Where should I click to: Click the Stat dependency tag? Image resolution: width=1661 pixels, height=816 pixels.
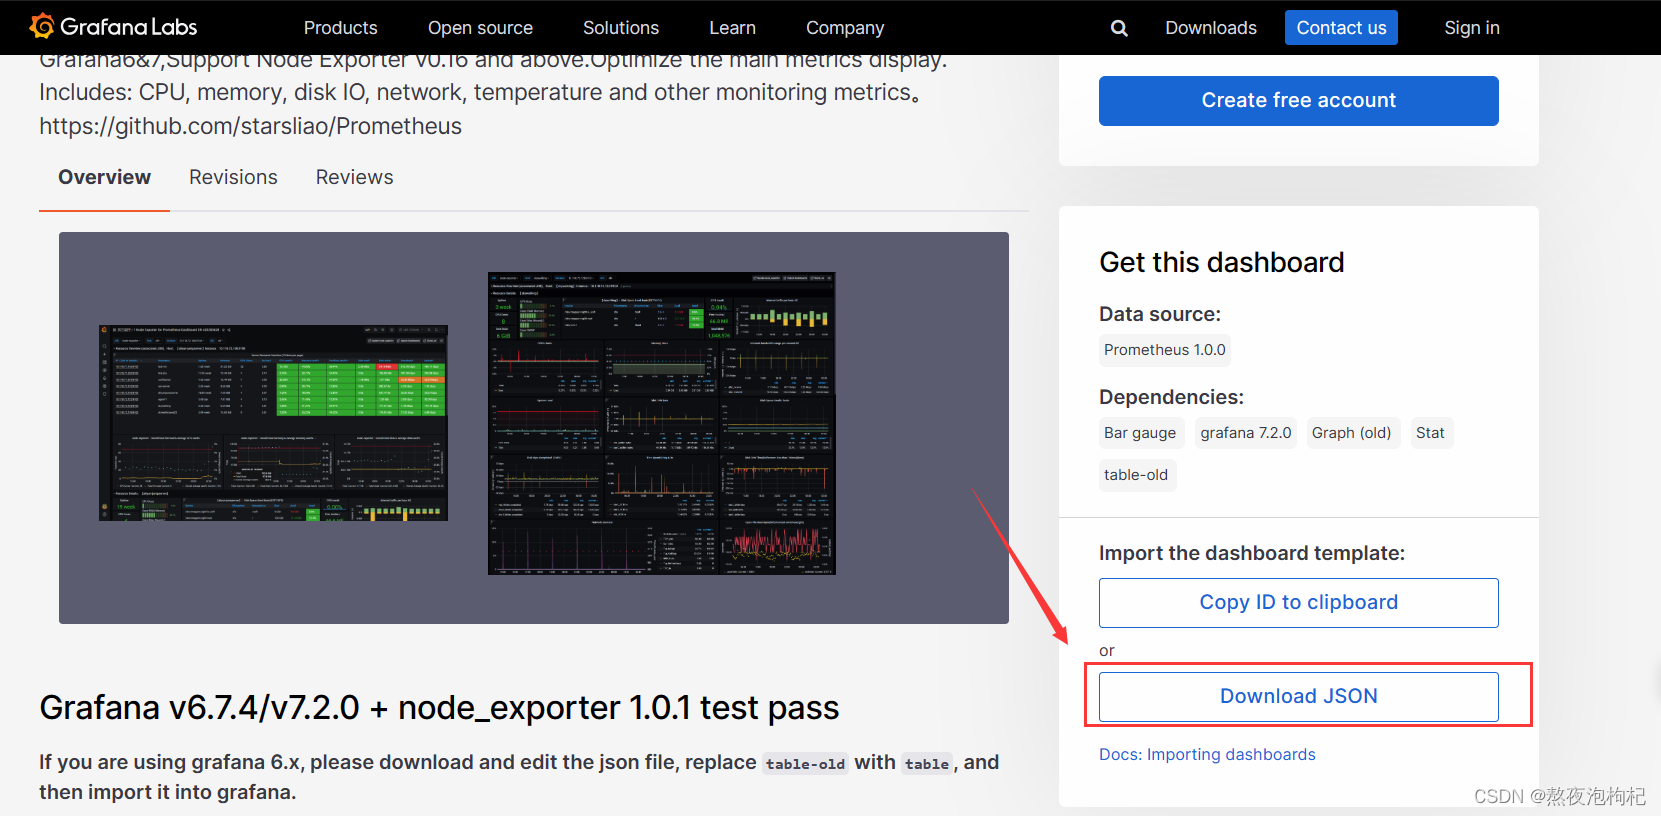click(x=1430, y=433)
